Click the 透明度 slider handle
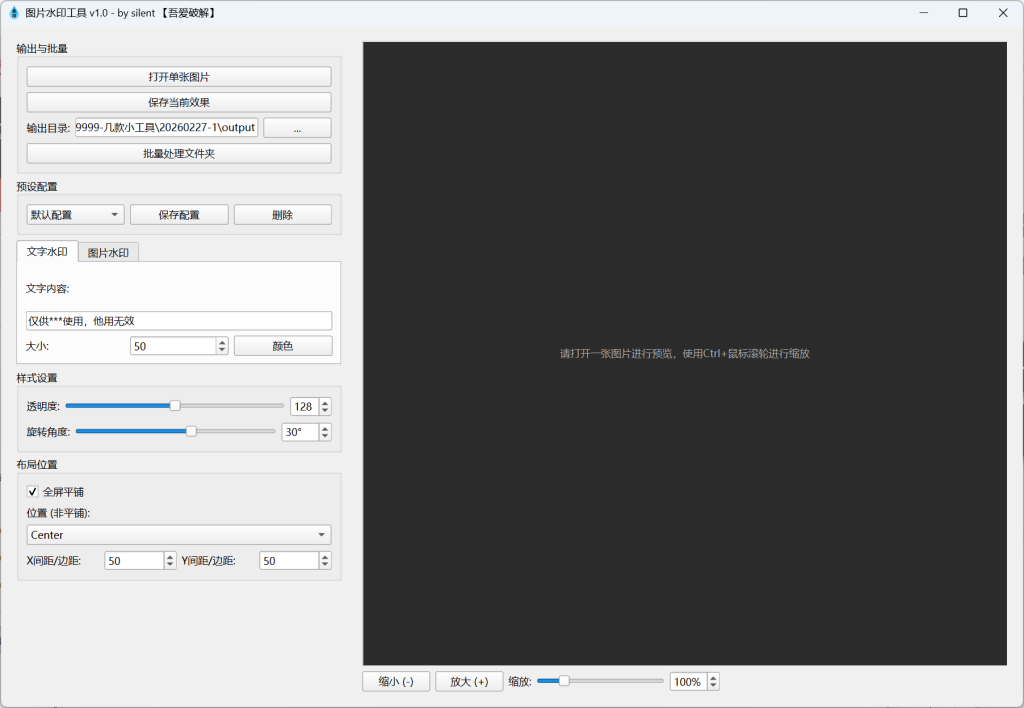The image size is (1024, 708). pos(175,406)
